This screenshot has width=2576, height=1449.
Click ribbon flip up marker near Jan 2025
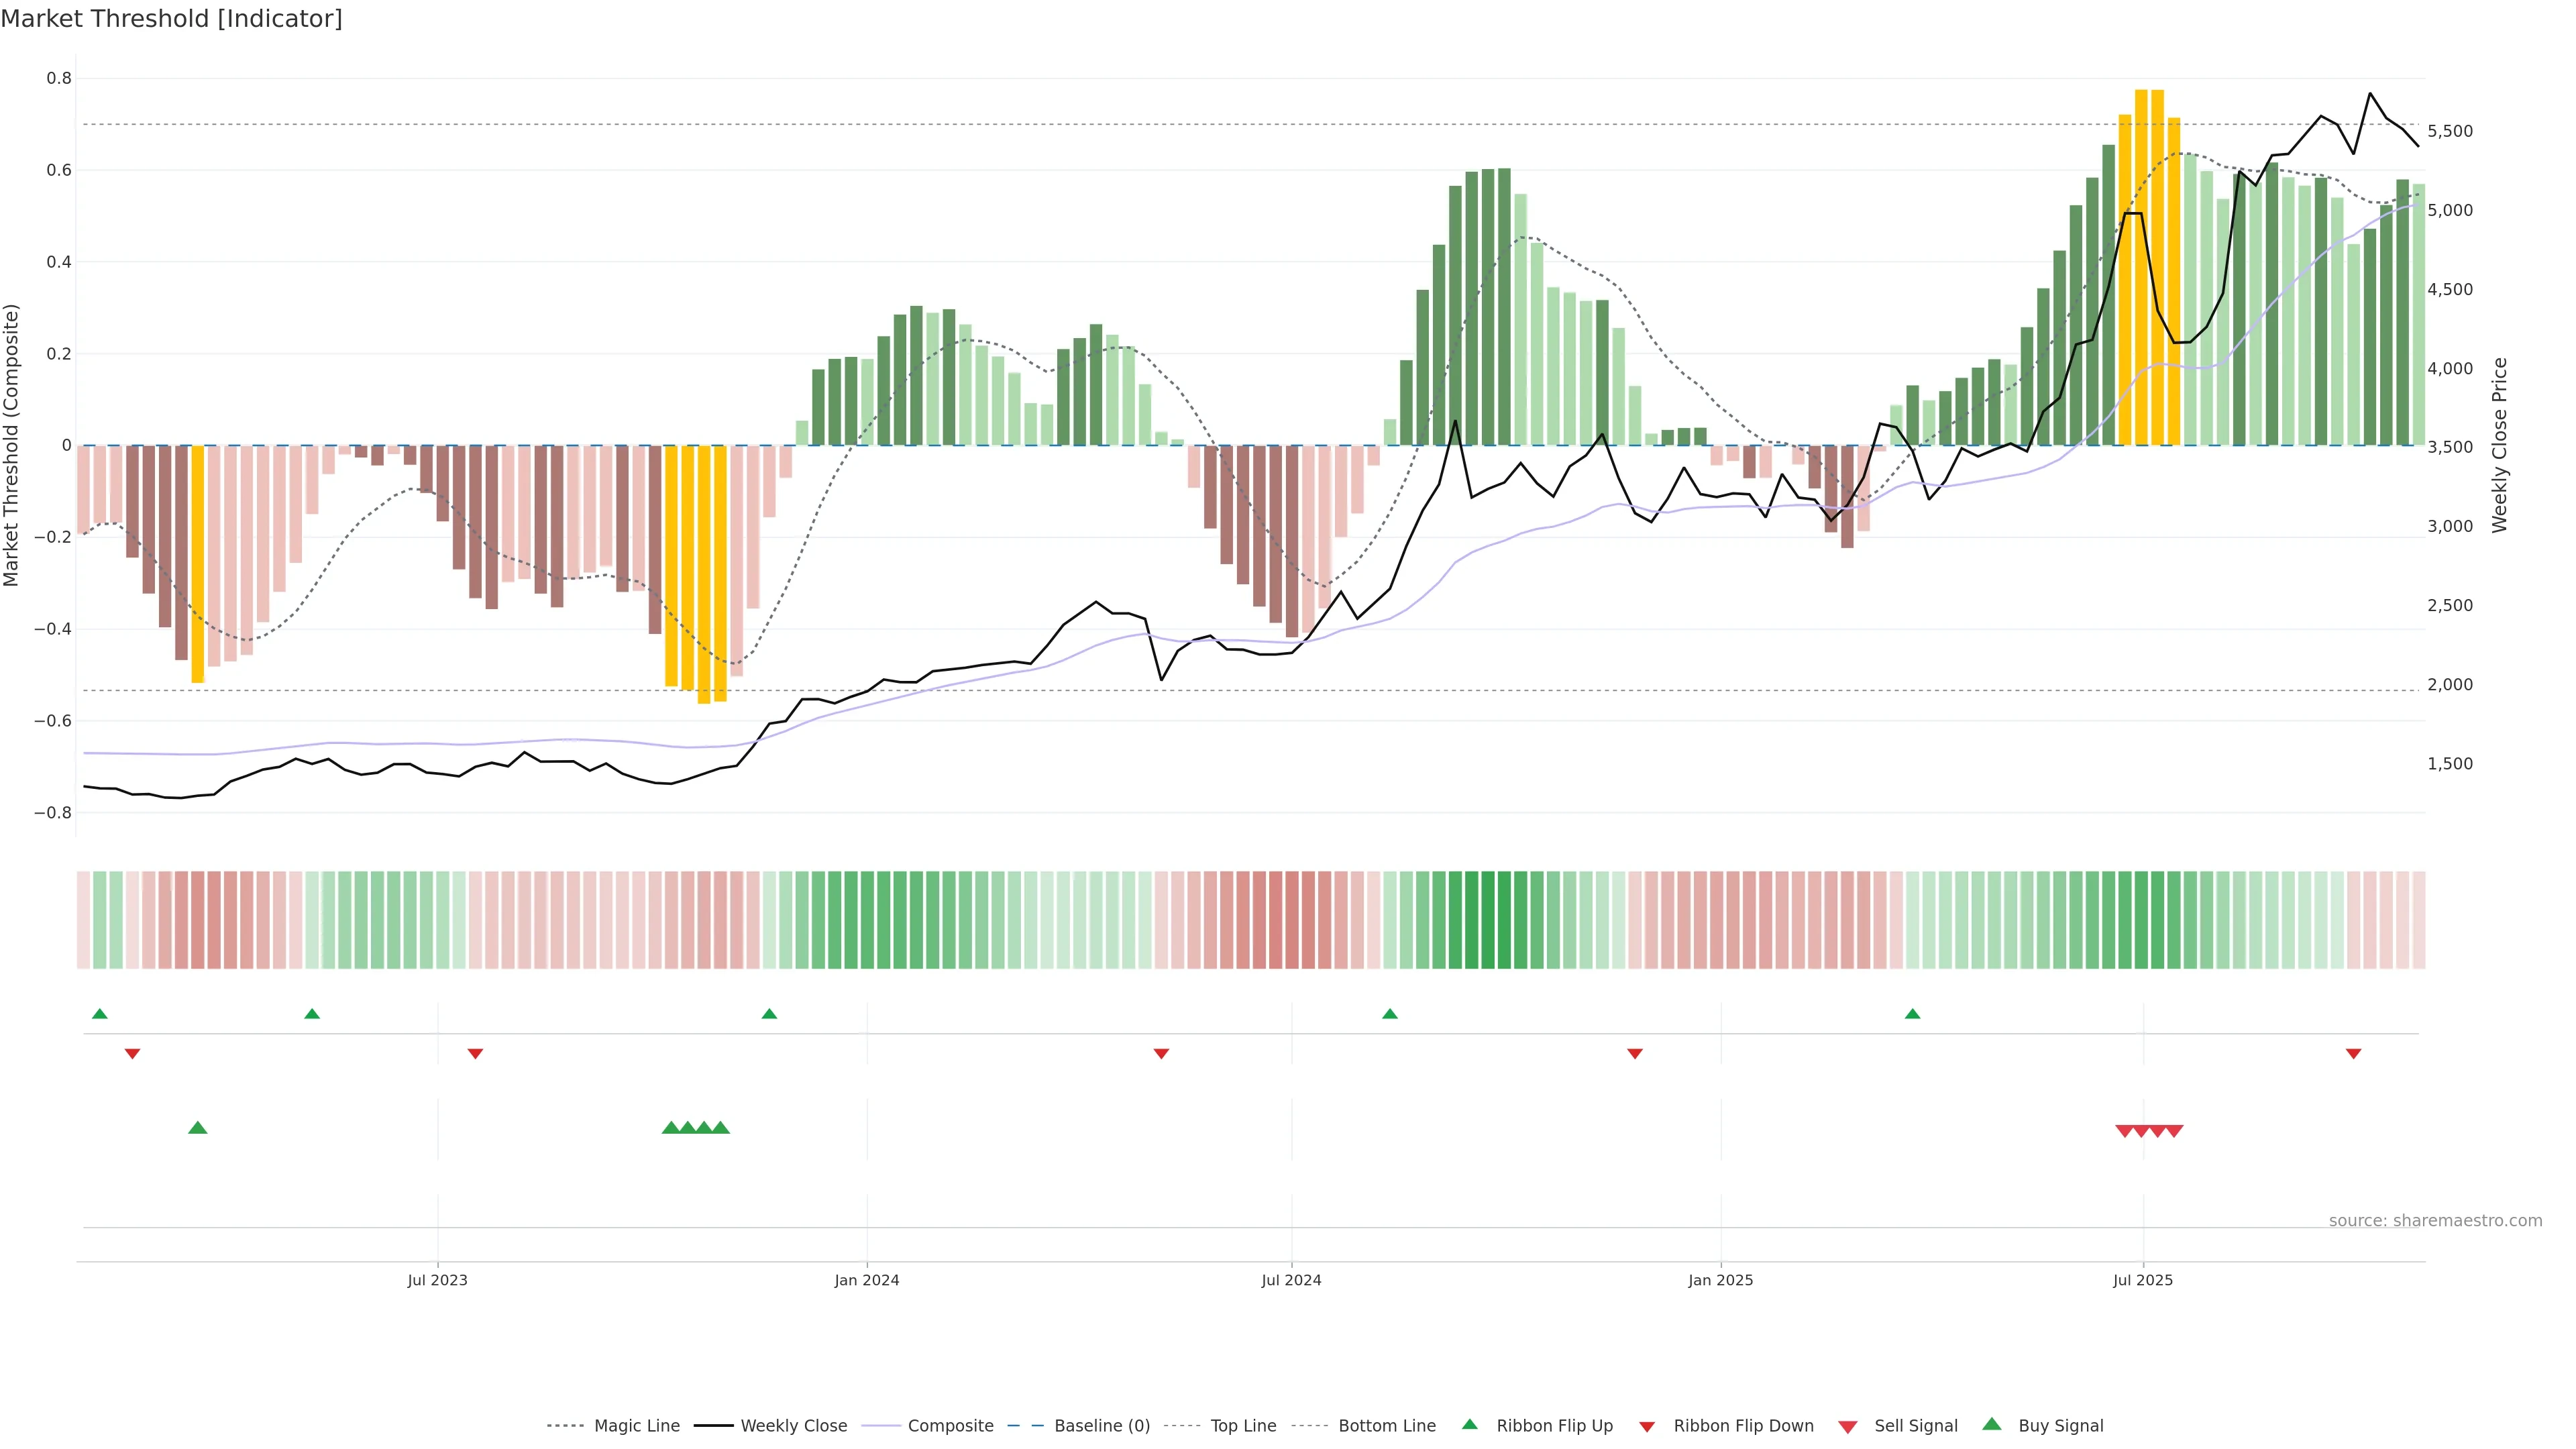1912,1014
